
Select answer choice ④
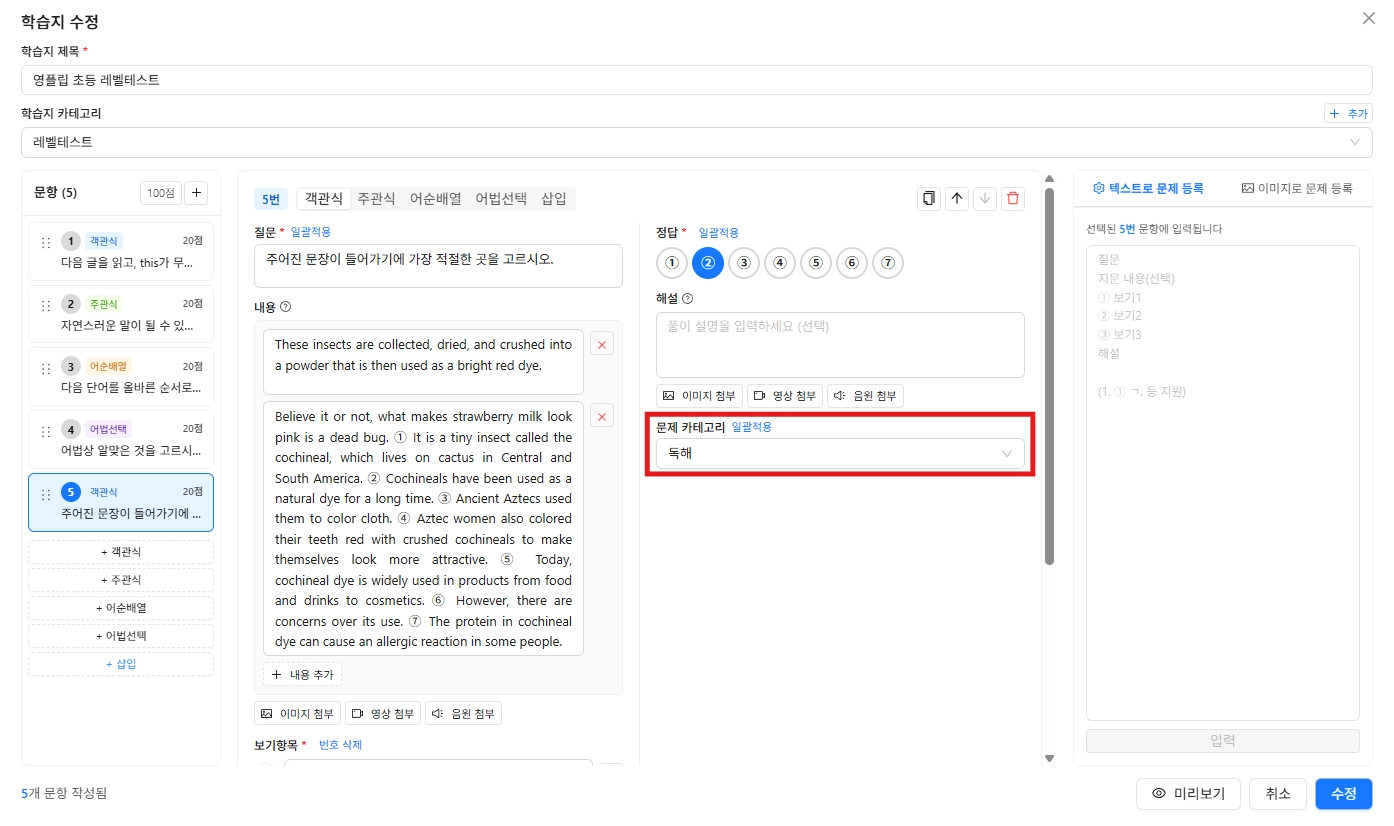(x=780, y=263)
